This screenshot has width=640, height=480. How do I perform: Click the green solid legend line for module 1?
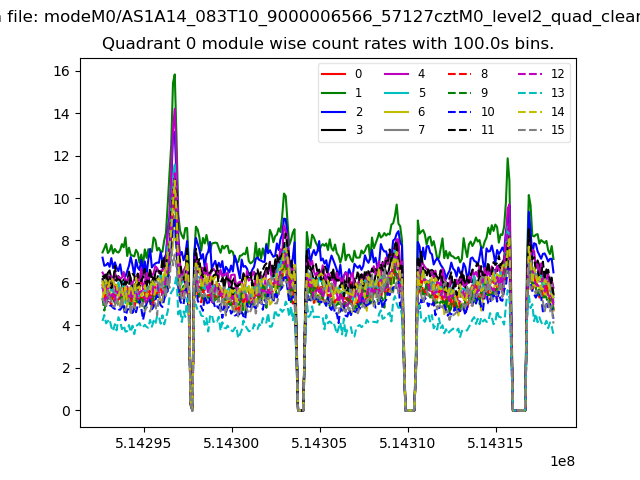pos(335,93)
